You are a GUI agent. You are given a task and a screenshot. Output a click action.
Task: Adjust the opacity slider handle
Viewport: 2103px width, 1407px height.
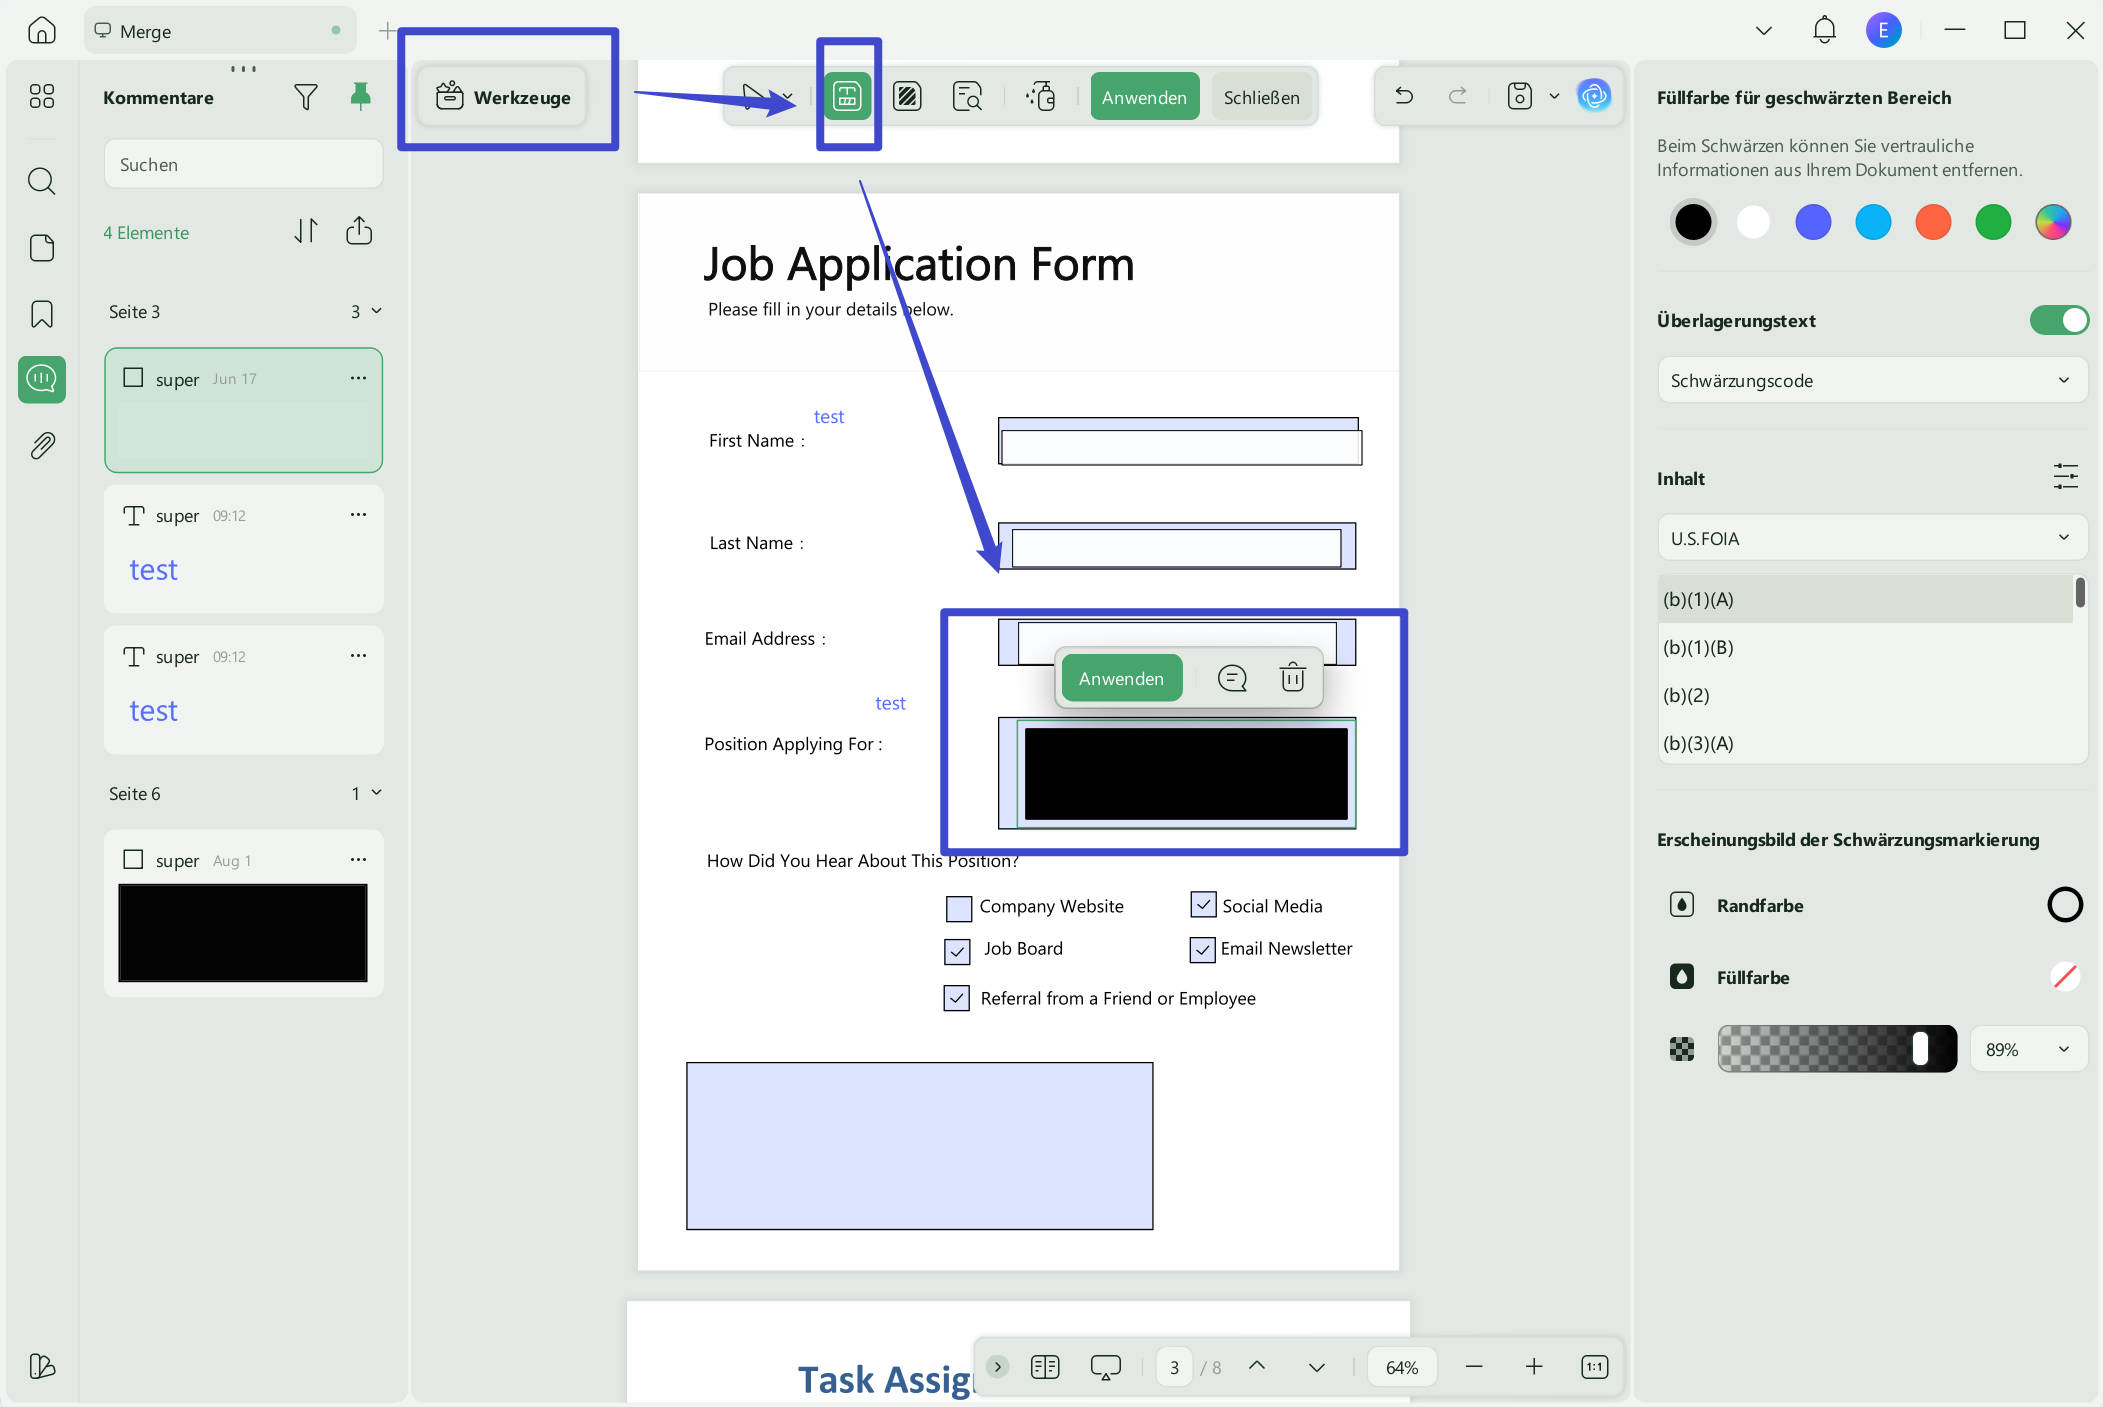[x=1920, y=1048]
